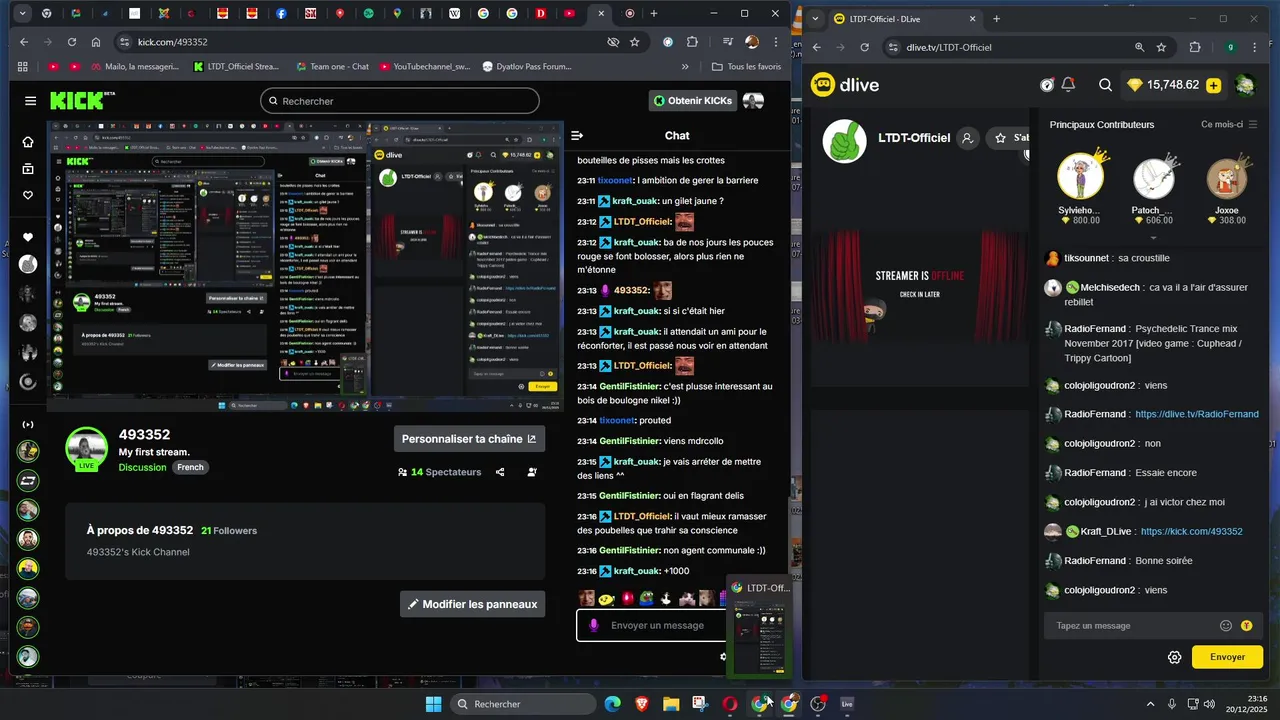Click the user-check icon after the share icon
The image size is (1280, 720).
pos(532,472)
